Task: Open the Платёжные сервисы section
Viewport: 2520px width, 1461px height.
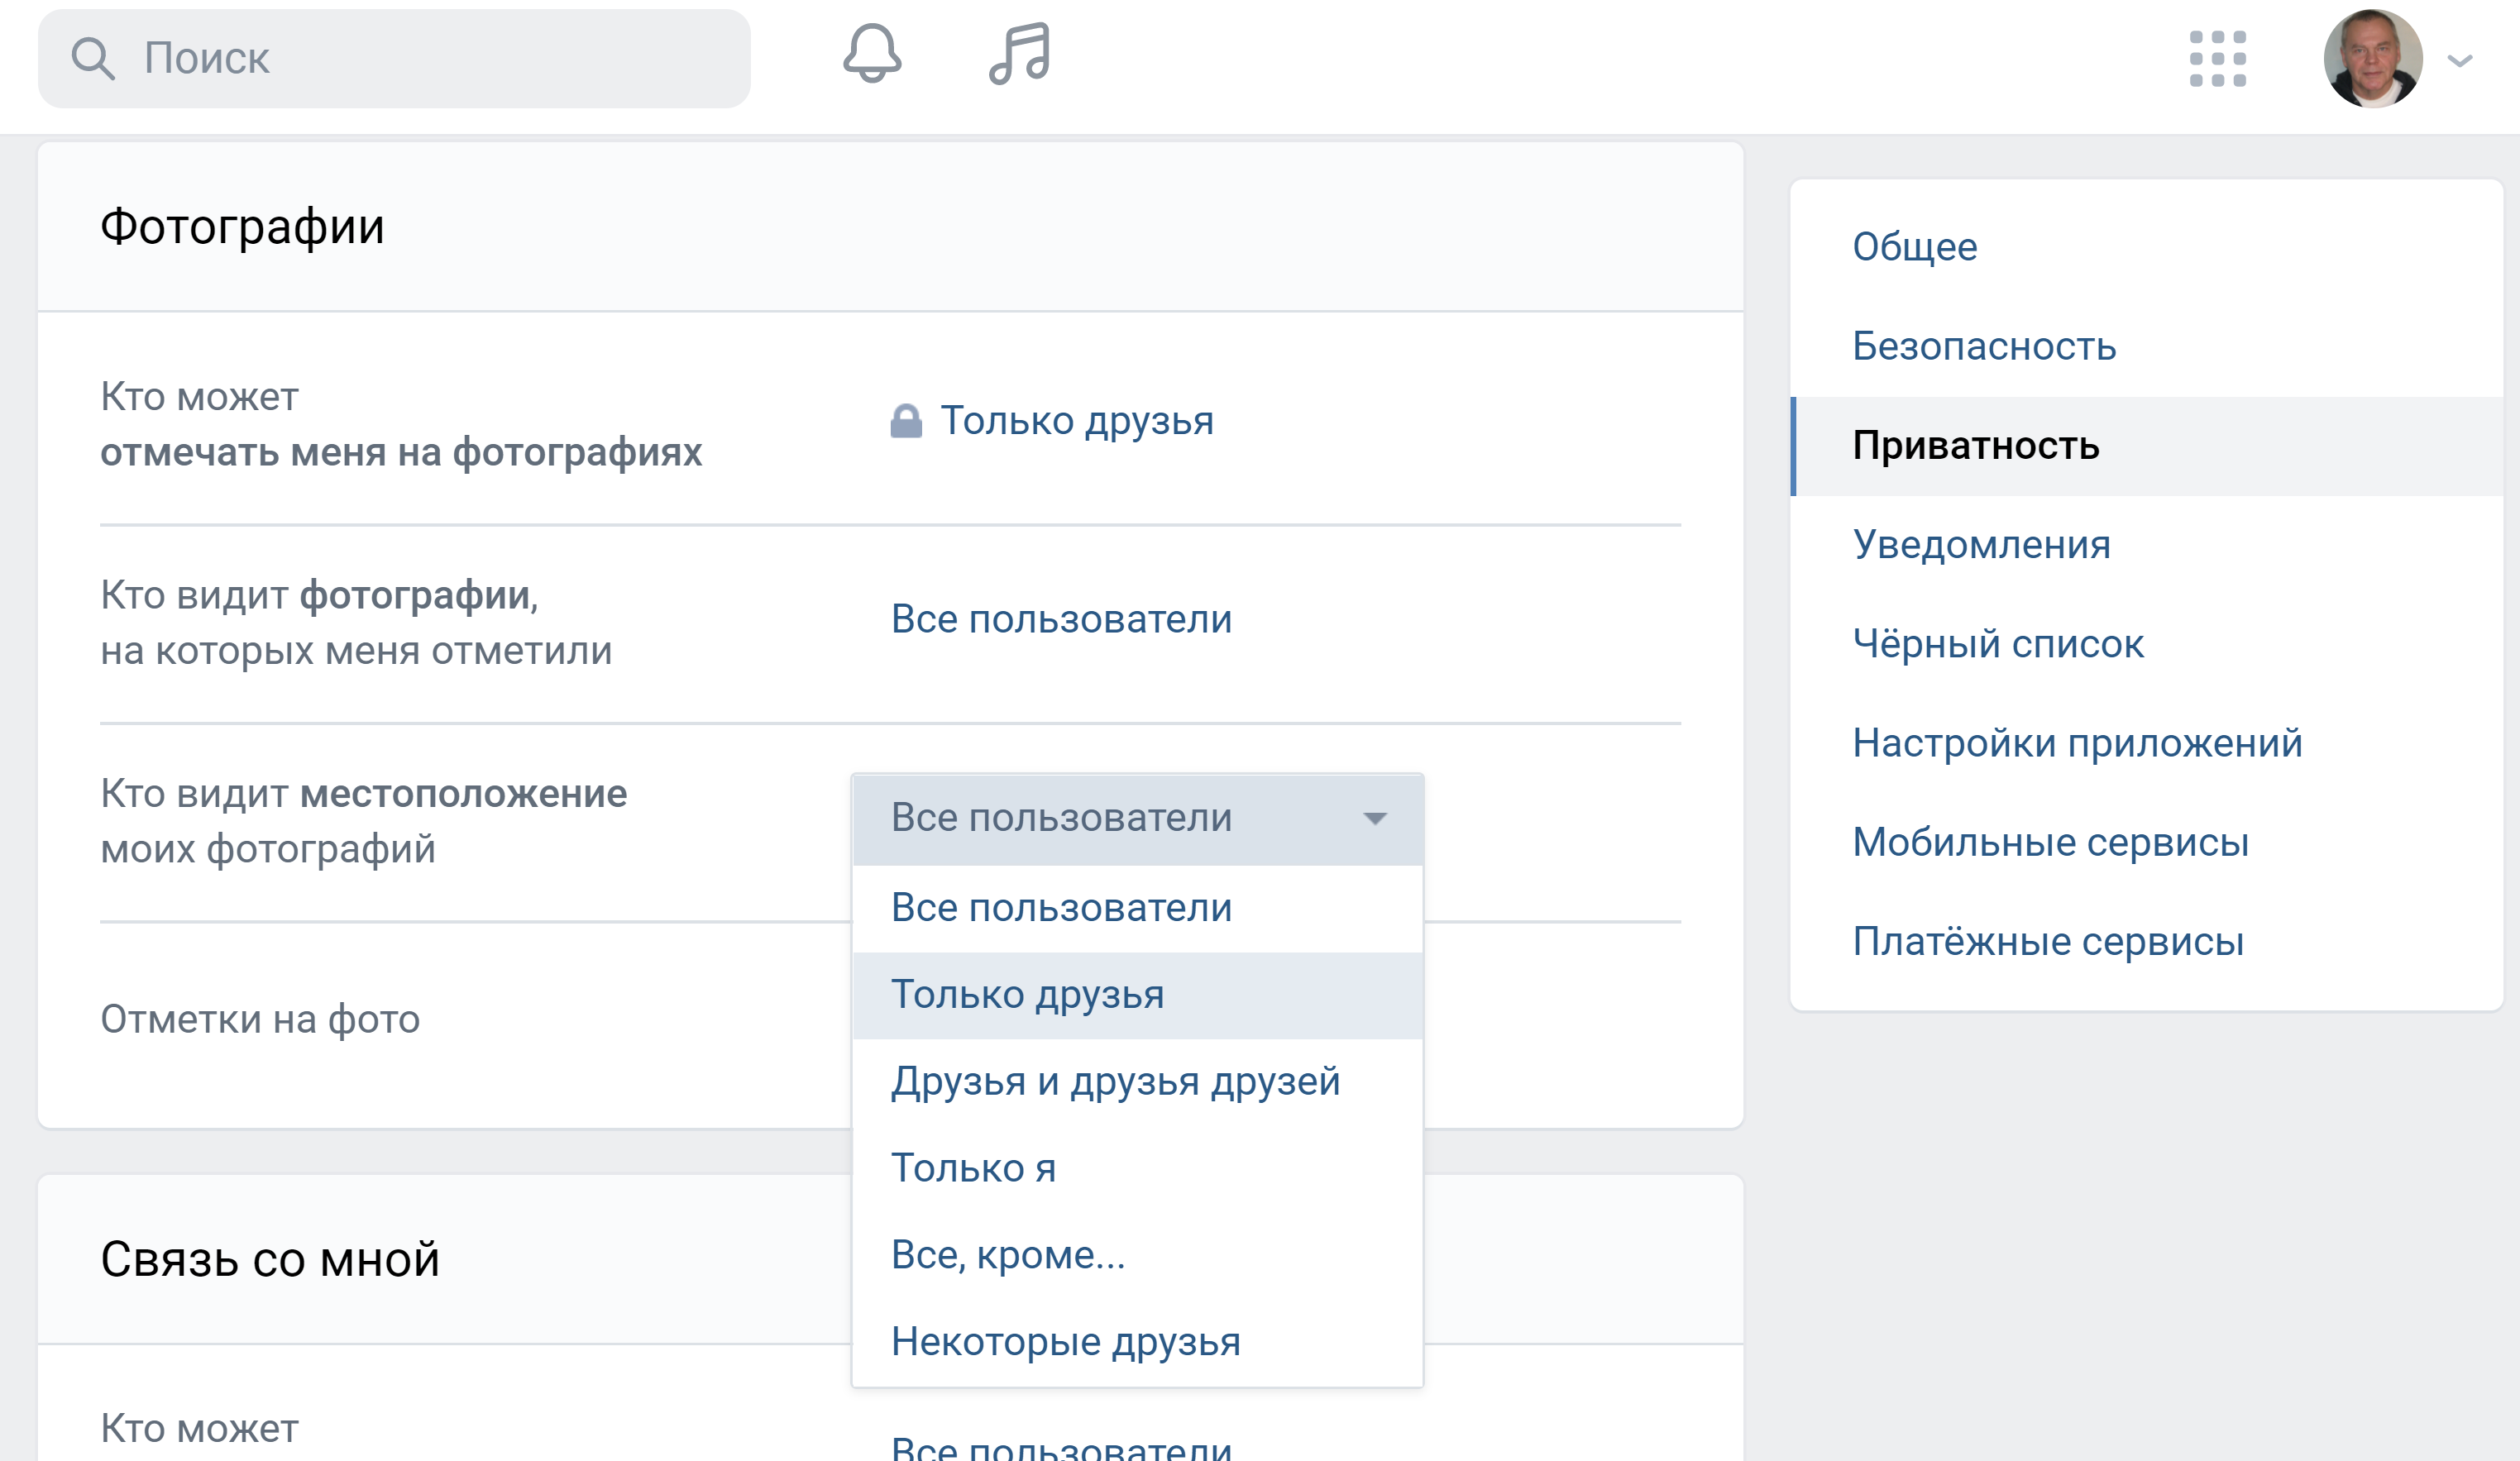Action: point(2146,941)
